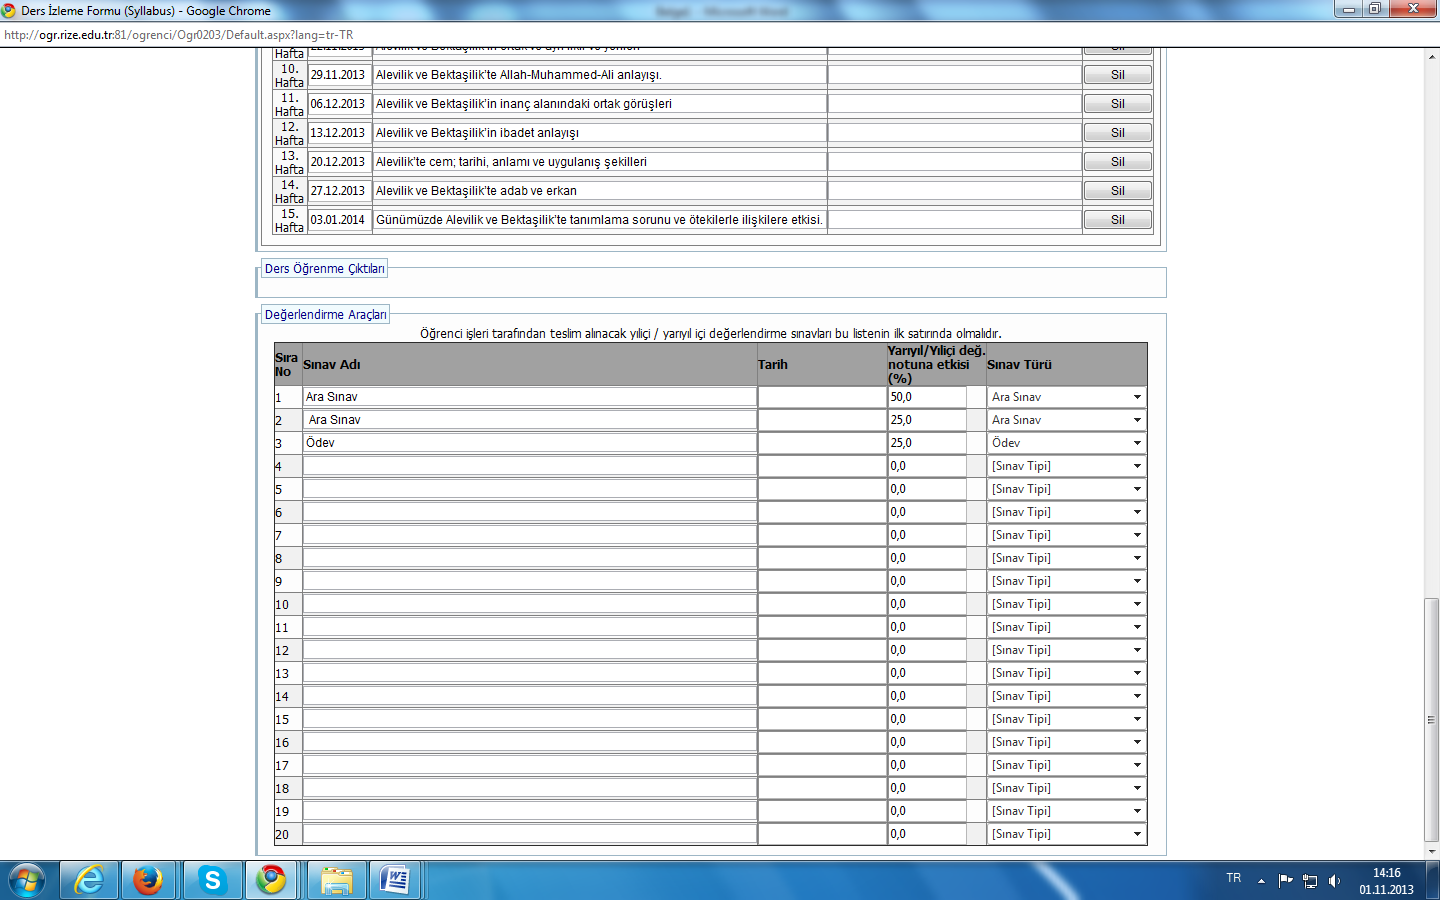Open Sınav Tipi dropdown in row 20
Image resolution: width=1440 pixels, height=900 pixels.
(1066, 834)
